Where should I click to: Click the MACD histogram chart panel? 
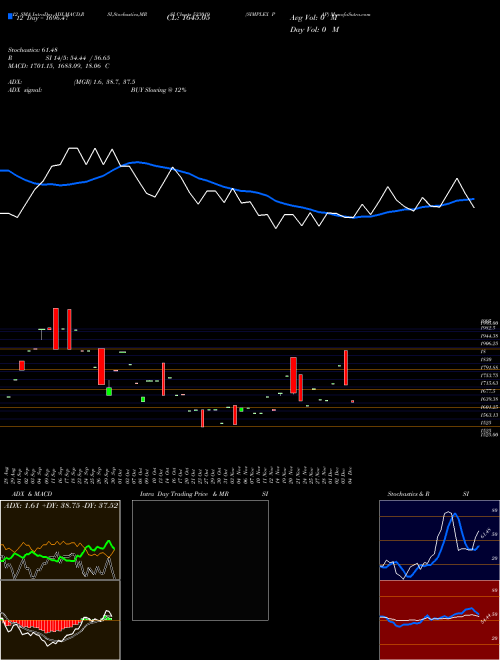click(x=60, y=620)
